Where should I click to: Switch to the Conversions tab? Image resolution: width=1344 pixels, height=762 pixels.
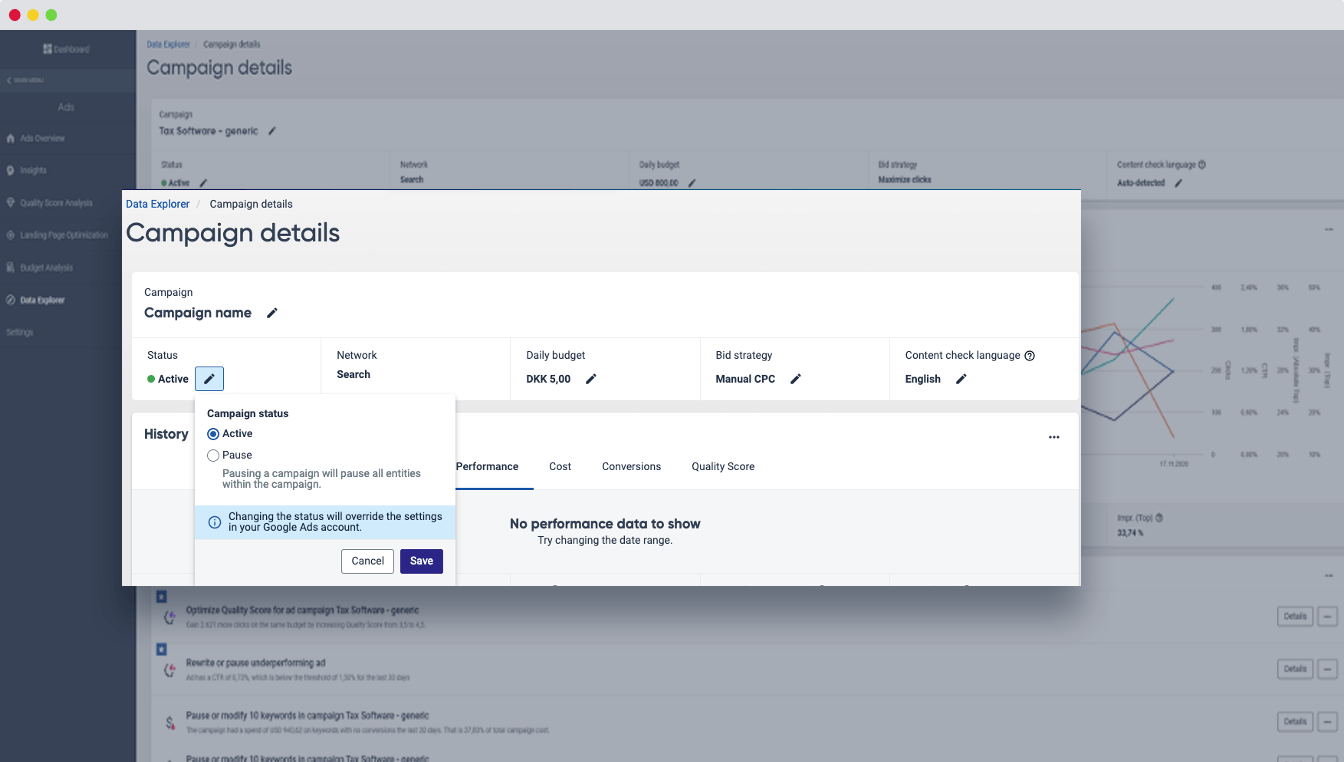[x=631, y=467]
